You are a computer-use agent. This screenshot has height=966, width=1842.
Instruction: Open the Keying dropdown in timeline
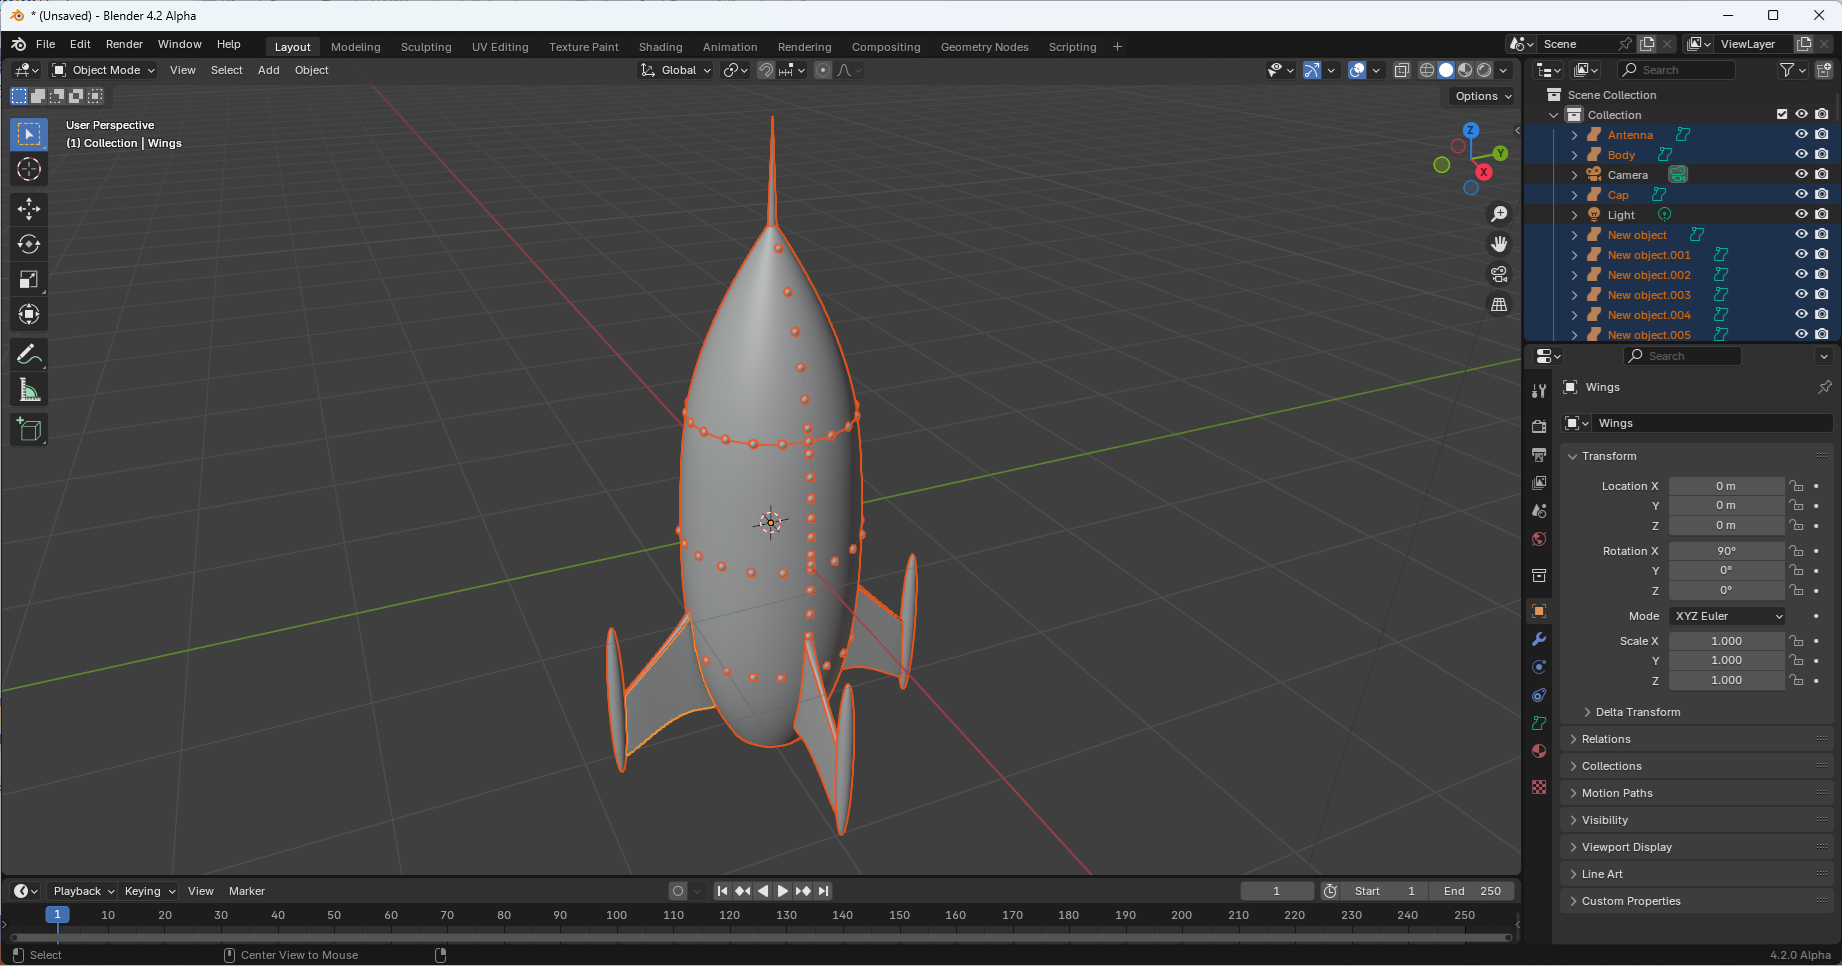(x=149, y=891)
